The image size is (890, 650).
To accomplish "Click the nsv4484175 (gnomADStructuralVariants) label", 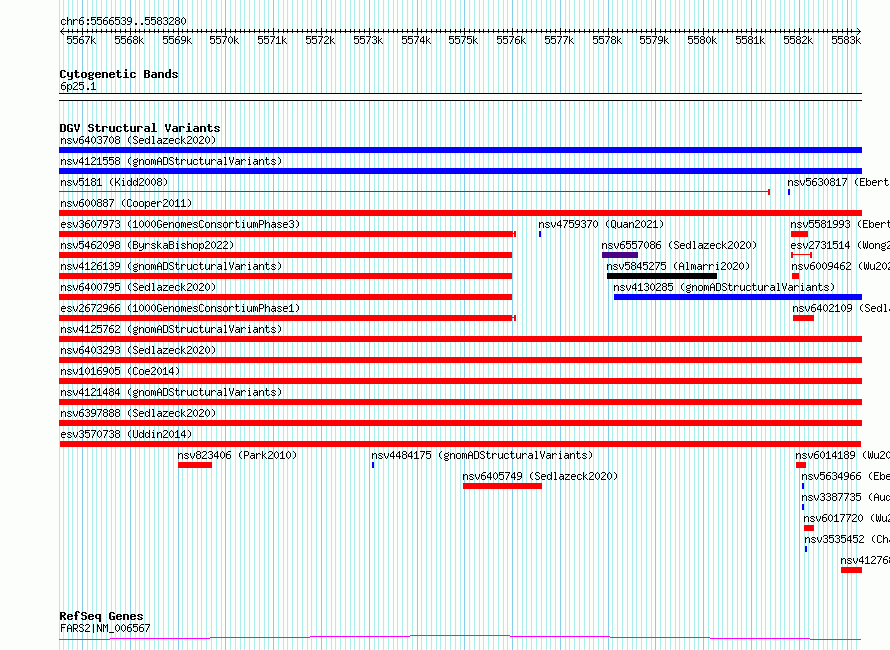I will tap(482, 455).
